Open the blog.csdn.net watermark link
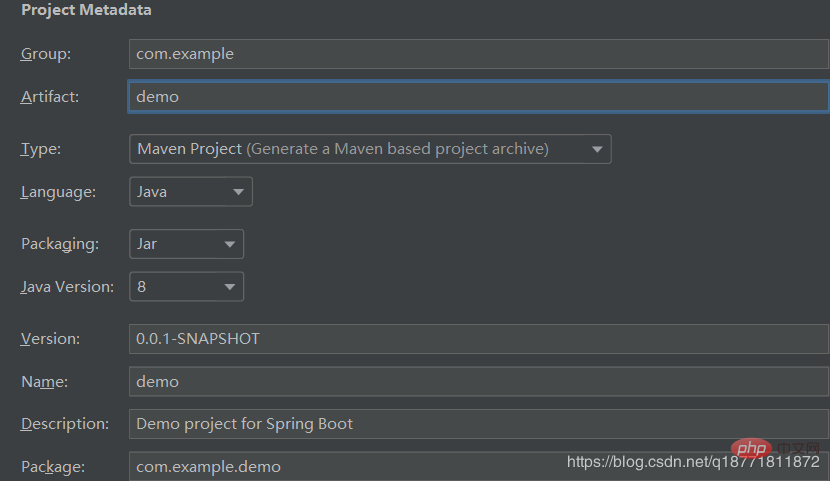 (x=693, y=462)
